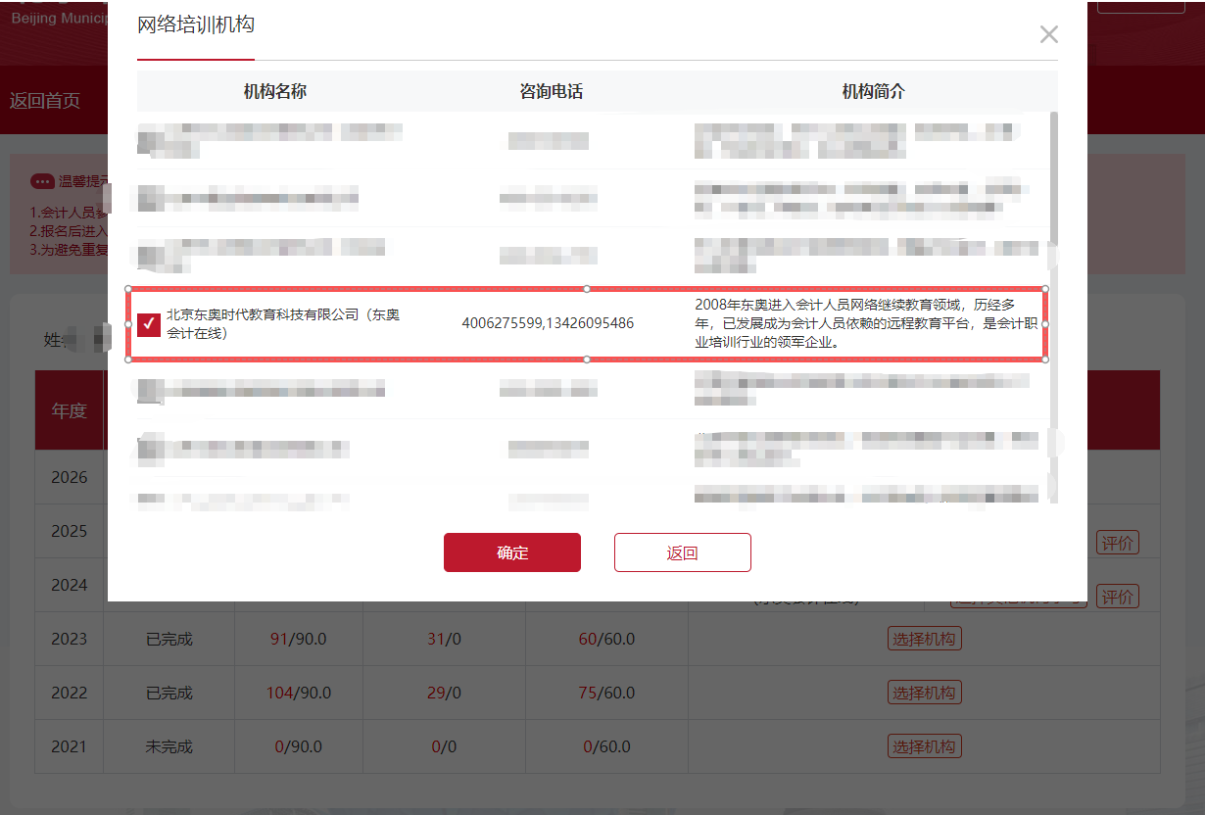Click the 网络培训机构 dialog title
1205x815 pixels.
pos(196,25)
